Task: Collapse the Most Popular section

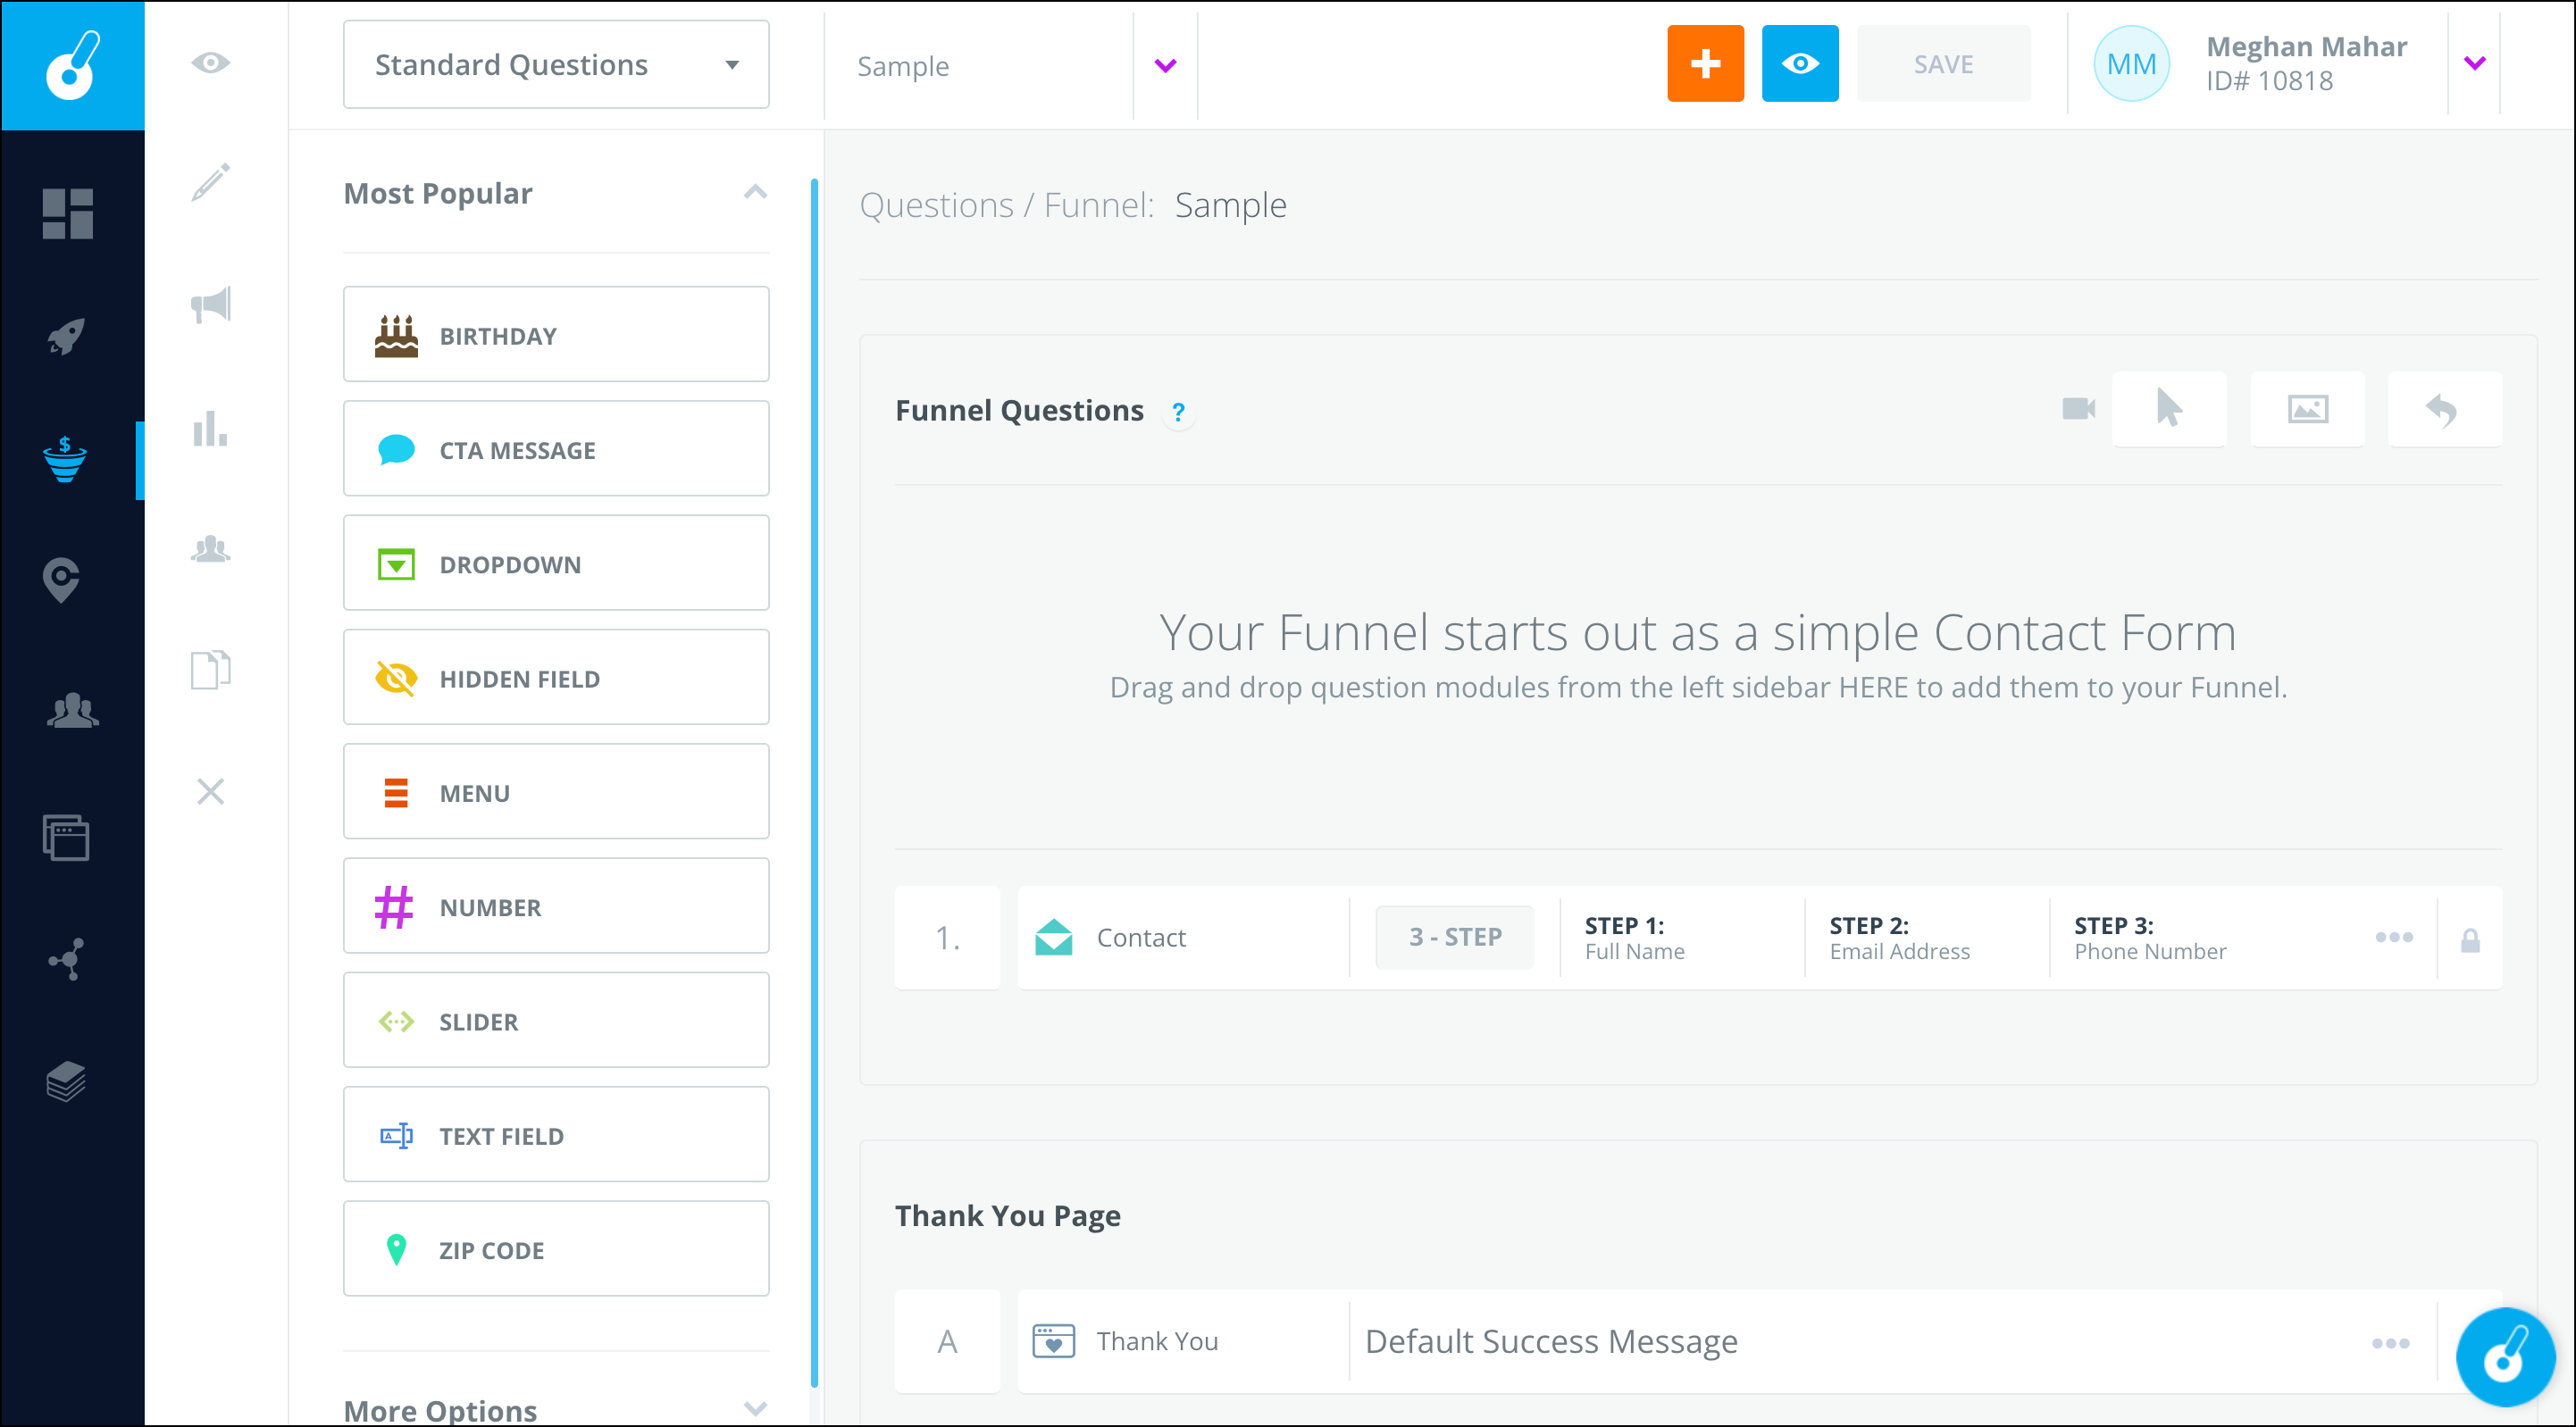Action: (756, 192)
